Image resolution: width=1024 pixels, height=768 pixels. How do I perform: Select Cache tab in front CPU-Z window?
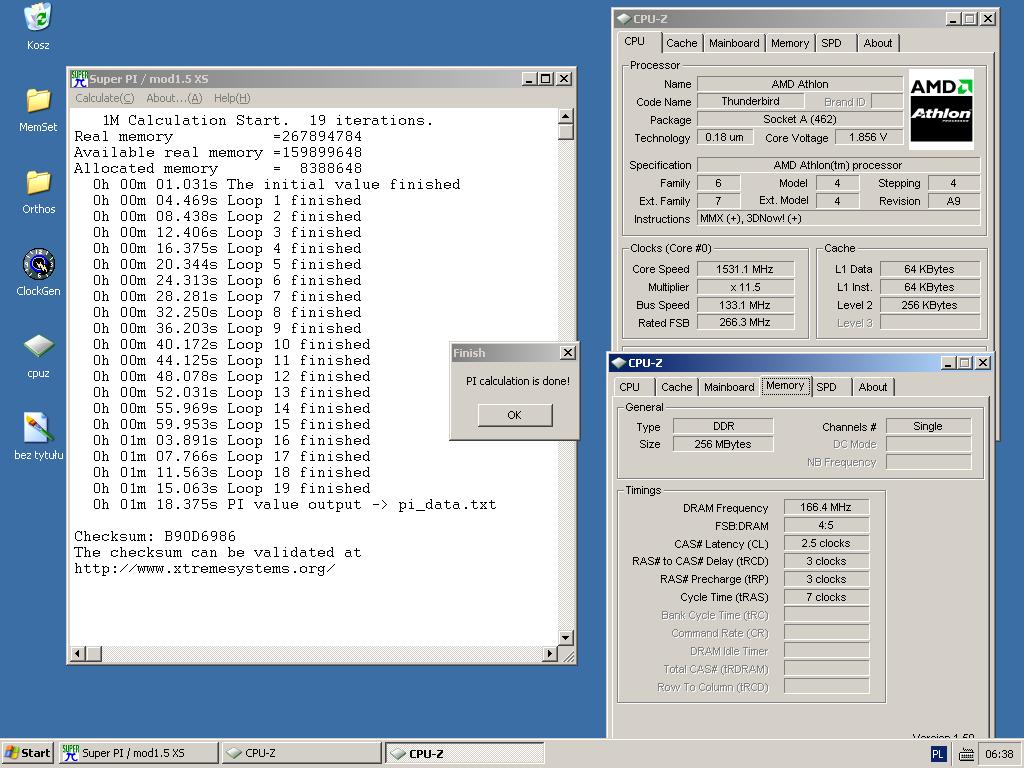point(677,387)
